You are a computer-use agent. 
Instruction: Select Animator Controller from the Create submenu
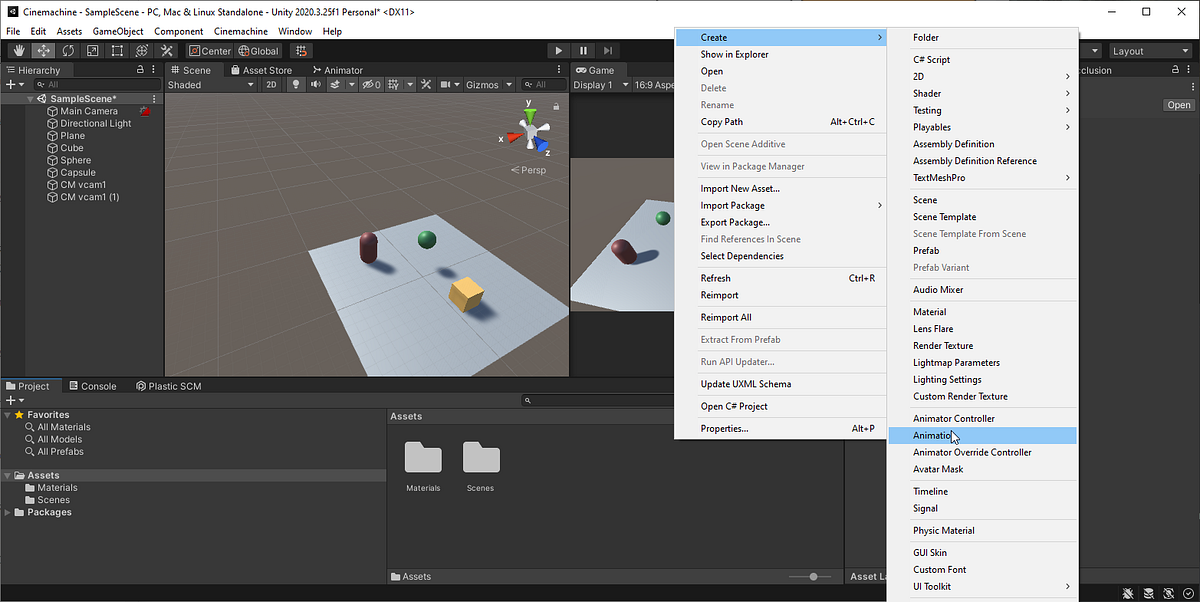coord(954,418)
